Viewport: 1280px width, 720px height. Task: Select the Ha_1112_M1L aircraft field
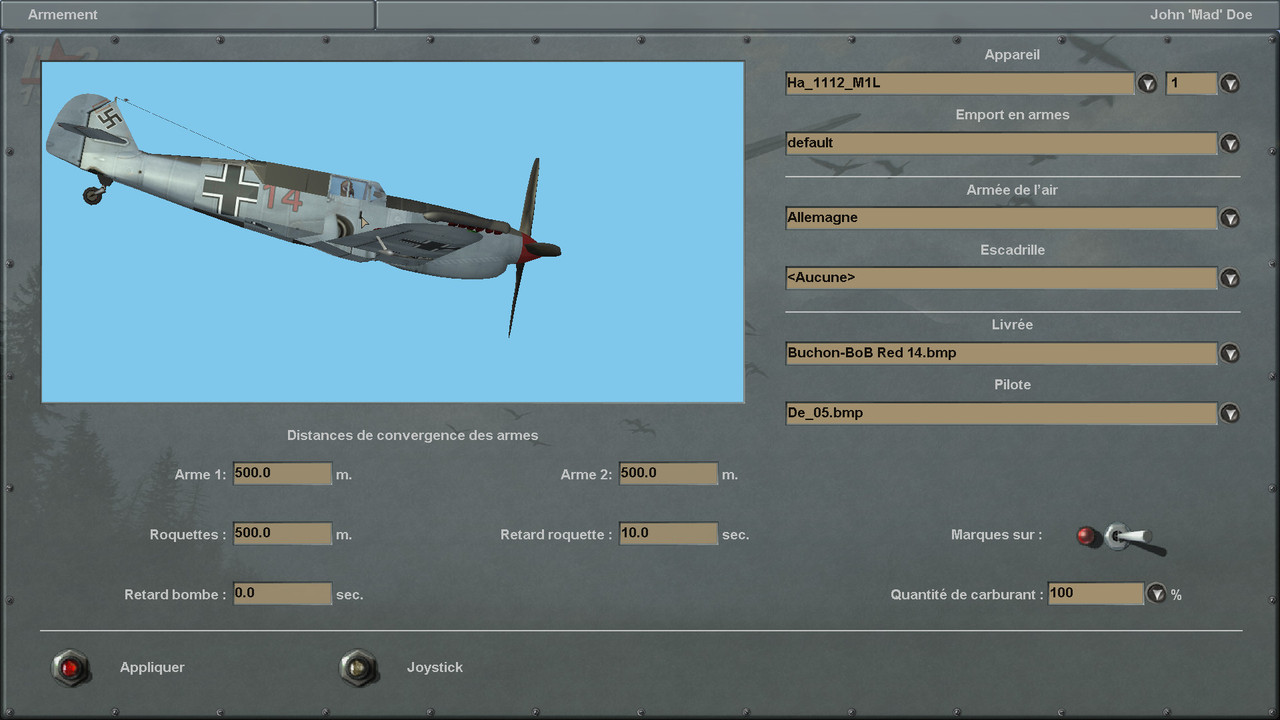(x=960, y=83)
